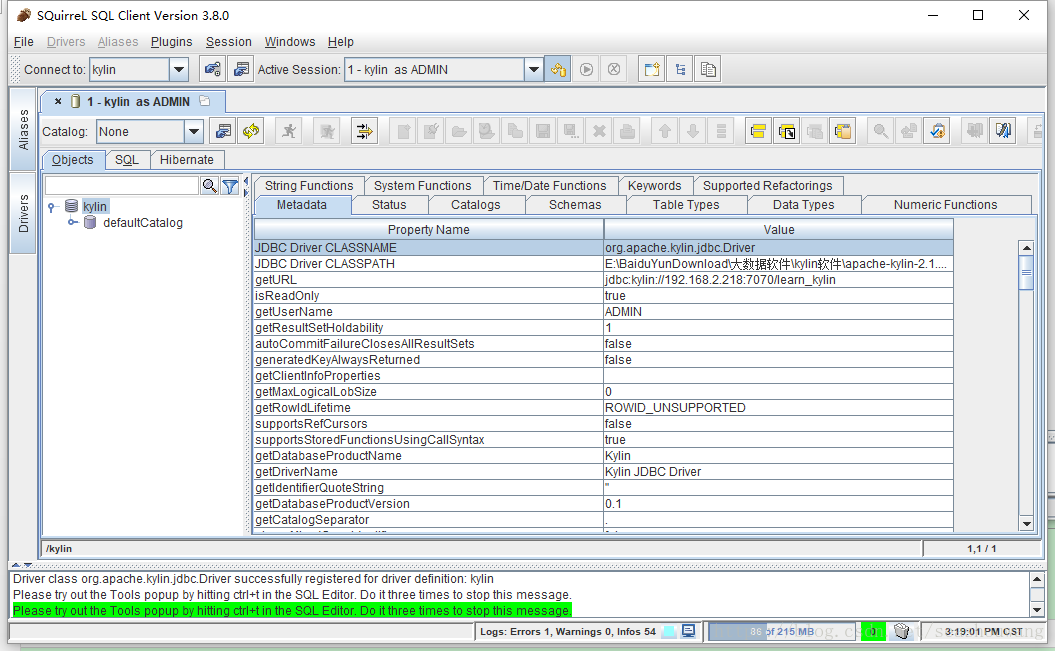1055x651 pixels.
Task: Click the object tree filter funnel icon
Action: [230, 186]
